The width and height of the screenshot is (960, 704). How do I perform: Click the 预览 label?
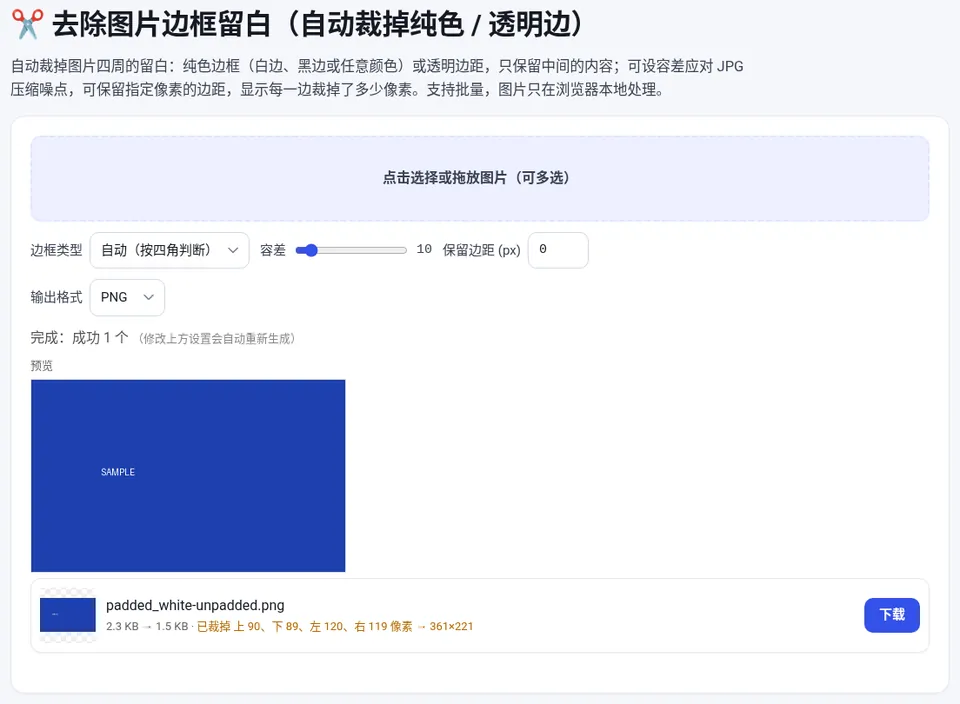42,365
